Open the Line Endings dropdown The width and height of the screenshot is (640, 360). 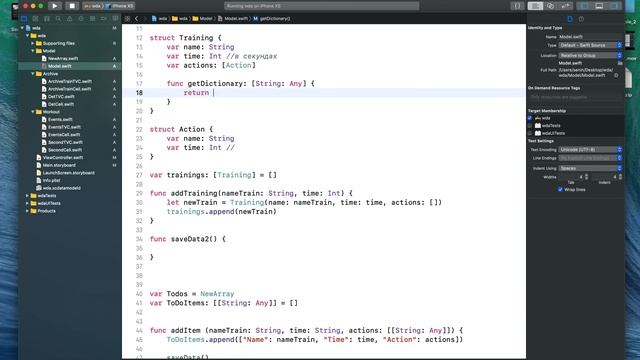coord(591,158)
